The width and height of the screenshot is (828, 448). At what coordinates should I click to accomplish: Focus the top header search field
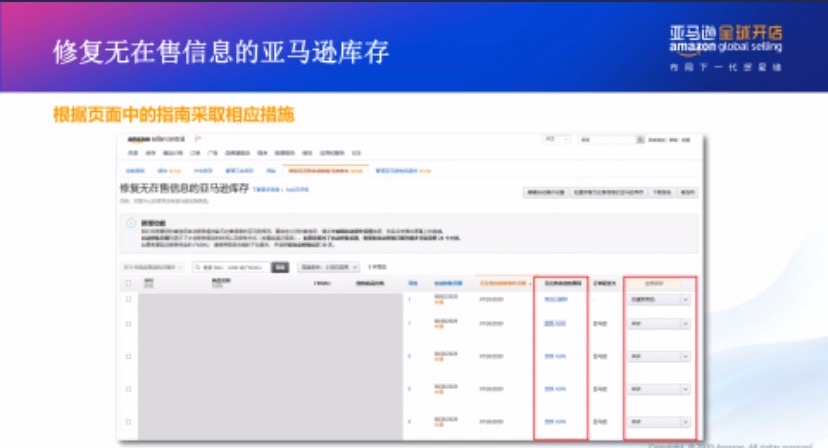tap(607, 139)
